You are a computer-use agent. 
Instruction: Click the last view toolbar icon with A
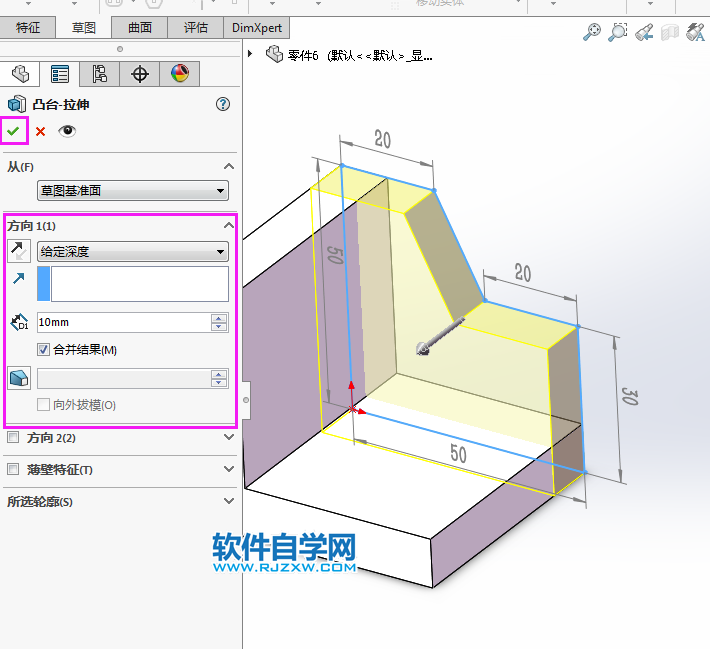tap(695, 32)
